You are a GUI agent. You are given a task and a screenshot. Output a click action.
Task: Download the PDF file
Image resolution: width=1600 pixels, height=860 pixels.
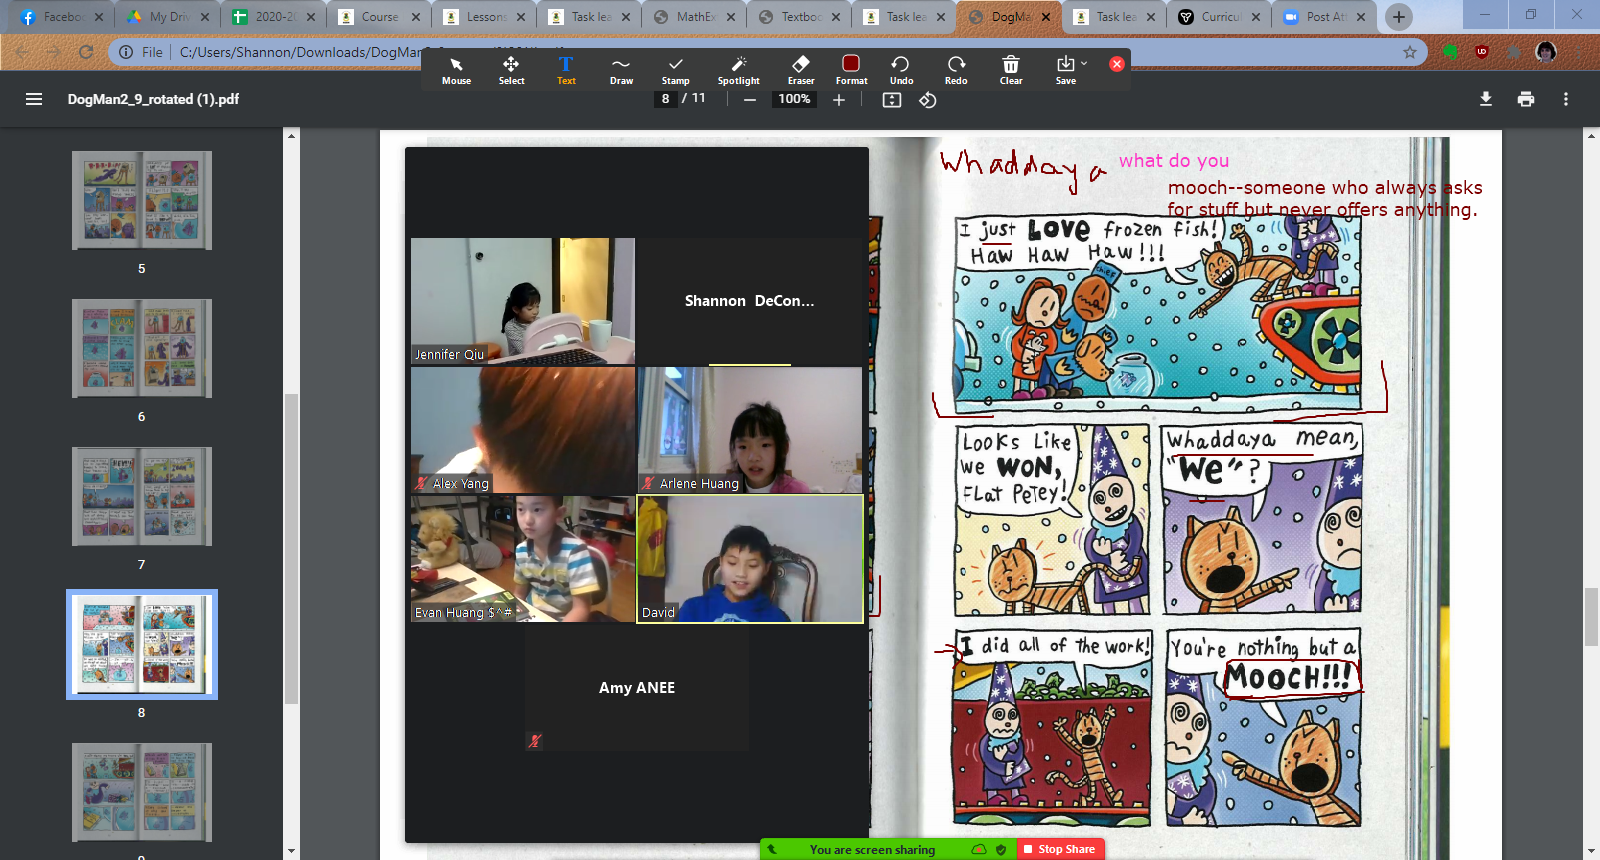1486,99
